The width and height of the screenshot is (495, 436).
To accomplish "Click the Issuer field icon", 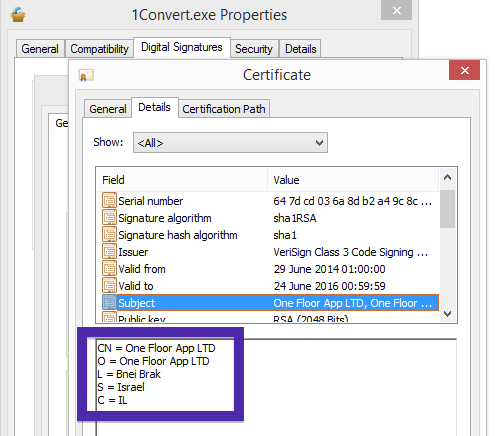I will point(109,252).
